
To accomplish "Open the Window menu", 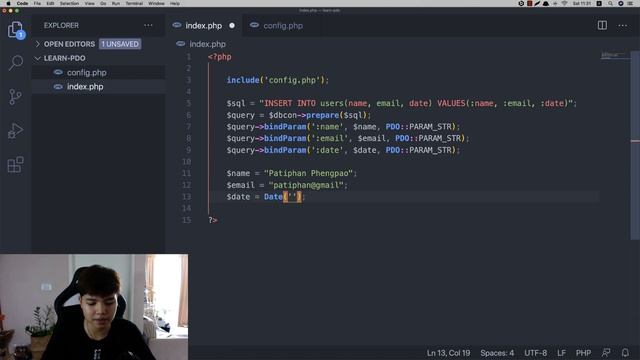I will (156, 3).
